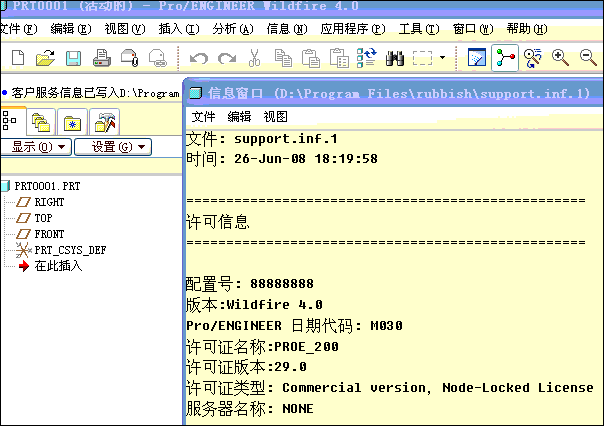The height and width of the screenshot is (426, 604).
Task: Open the 设置(G) dropdown
Action: click(x=113, y=147)
